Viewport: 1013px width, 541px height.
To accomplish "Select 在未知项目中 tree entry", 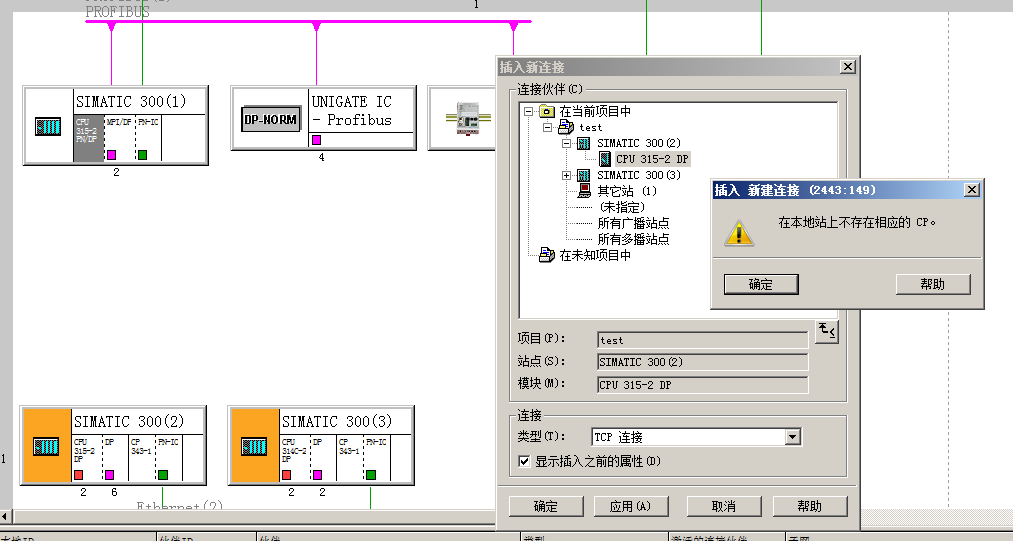I will (x=595, y=255).
